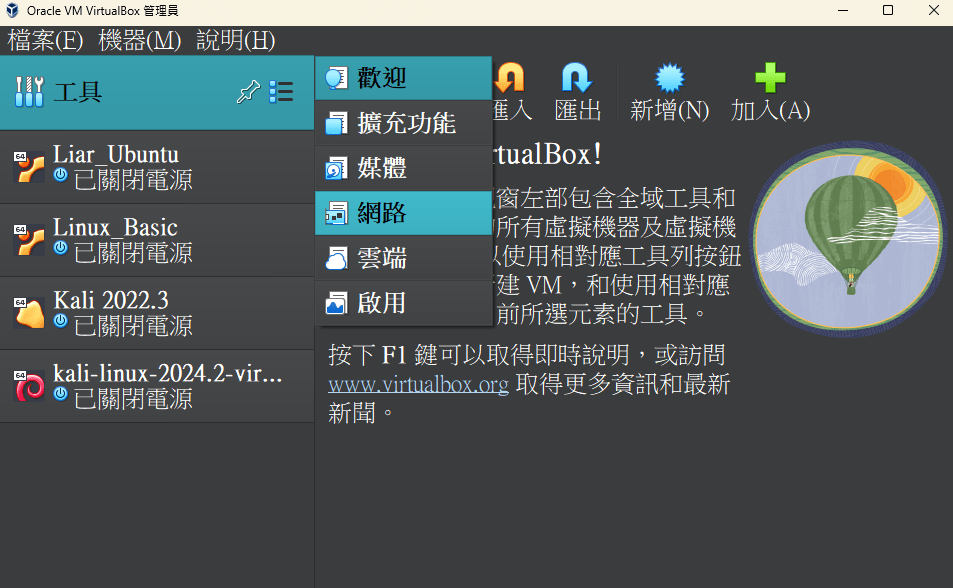The height and width of the screenshot is (588, 953).
Task: Open the tools list menu icon
Action: click(x=281, y=92)
